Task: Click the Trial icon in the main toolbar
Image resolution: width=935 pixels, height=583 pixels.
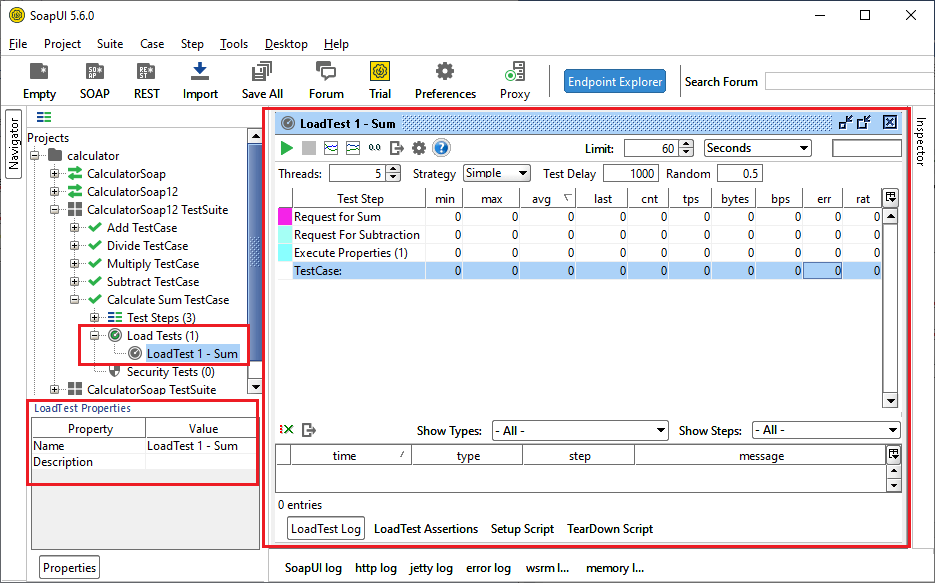Action: 380,79
